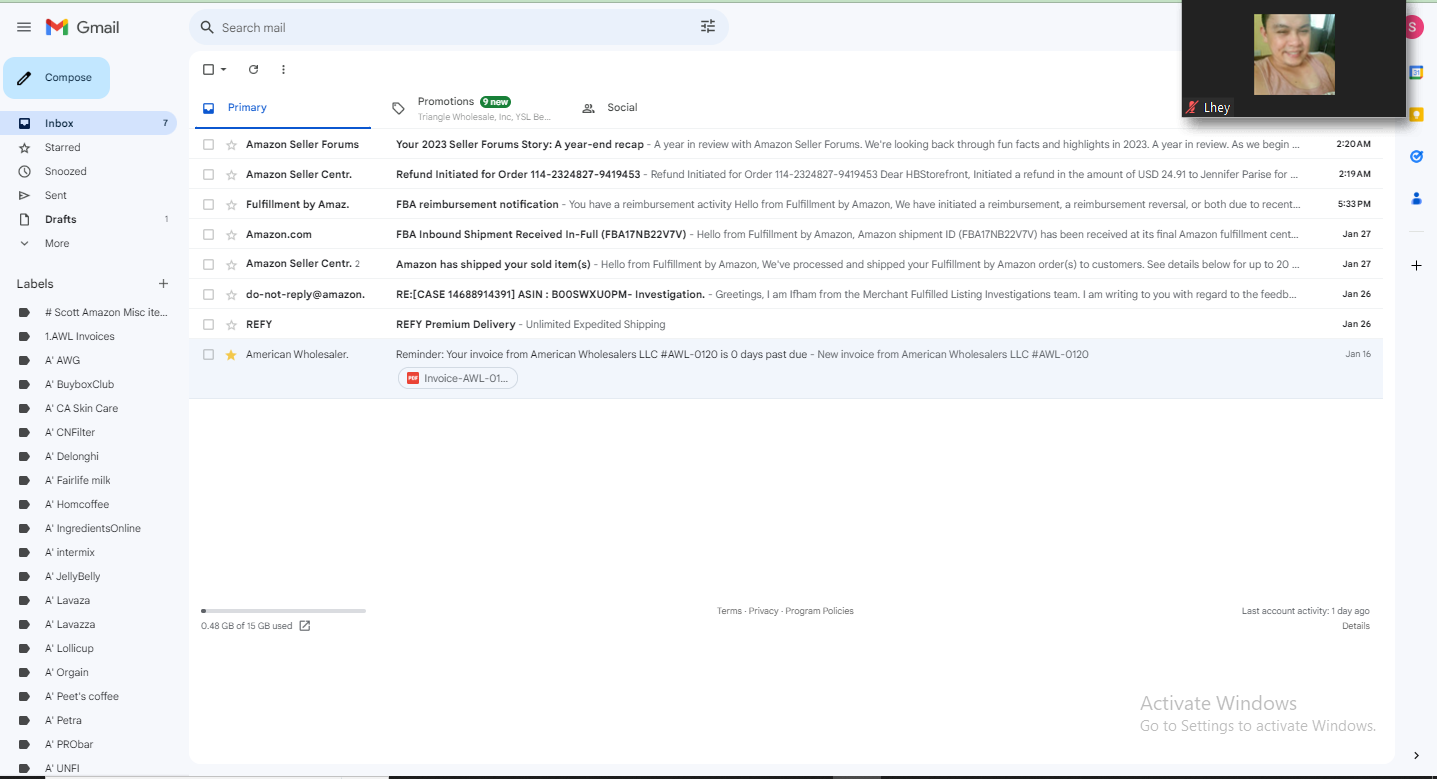Star the REFY Premium Delivery email
The height and width of the screenshot is (779, 1437).
[x=231, y=324]
